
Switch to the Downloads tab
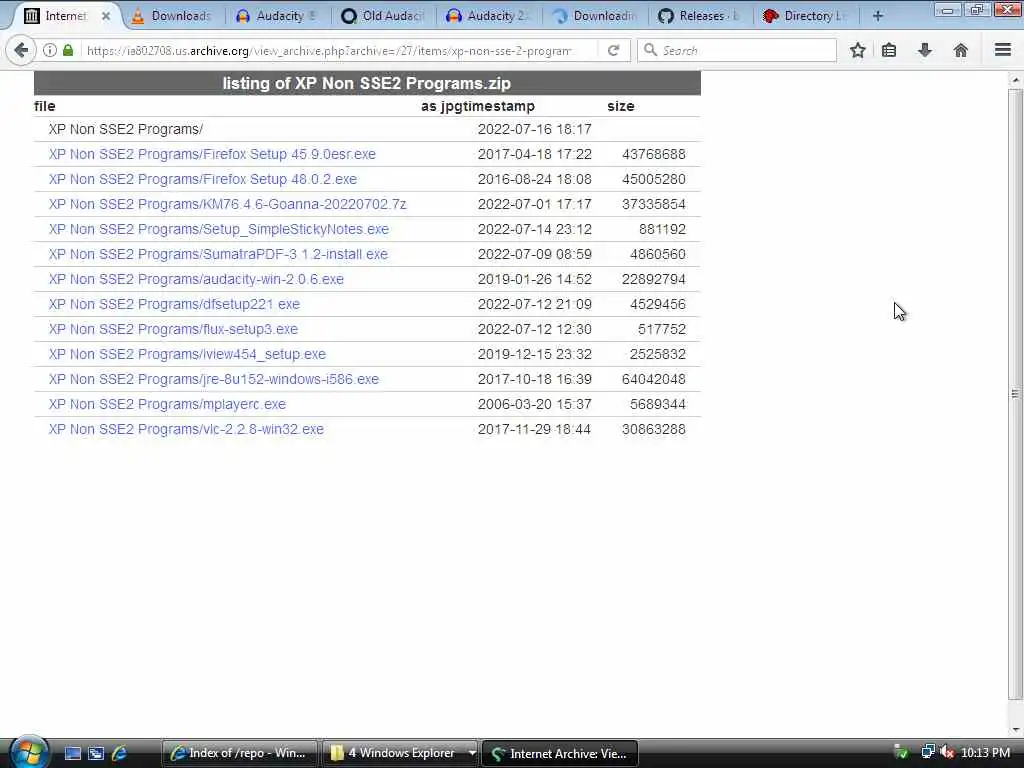pyautogui.click(x=172, y=16)
